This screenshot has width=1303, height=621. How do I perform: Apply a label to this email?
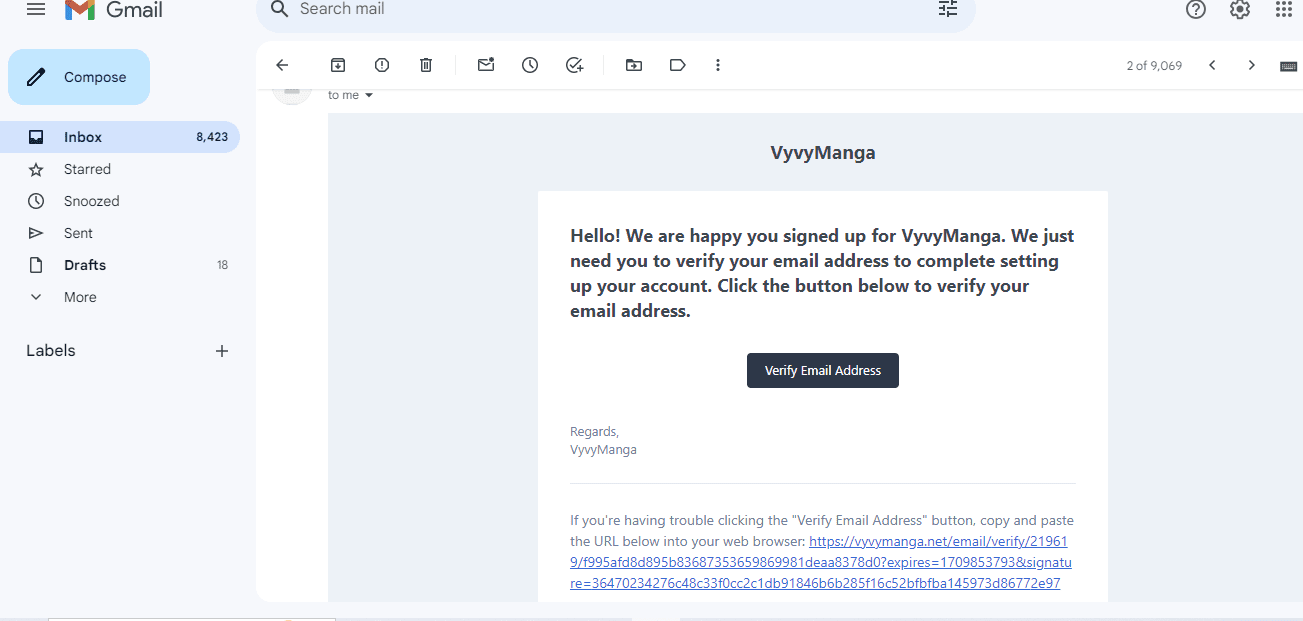678,65
